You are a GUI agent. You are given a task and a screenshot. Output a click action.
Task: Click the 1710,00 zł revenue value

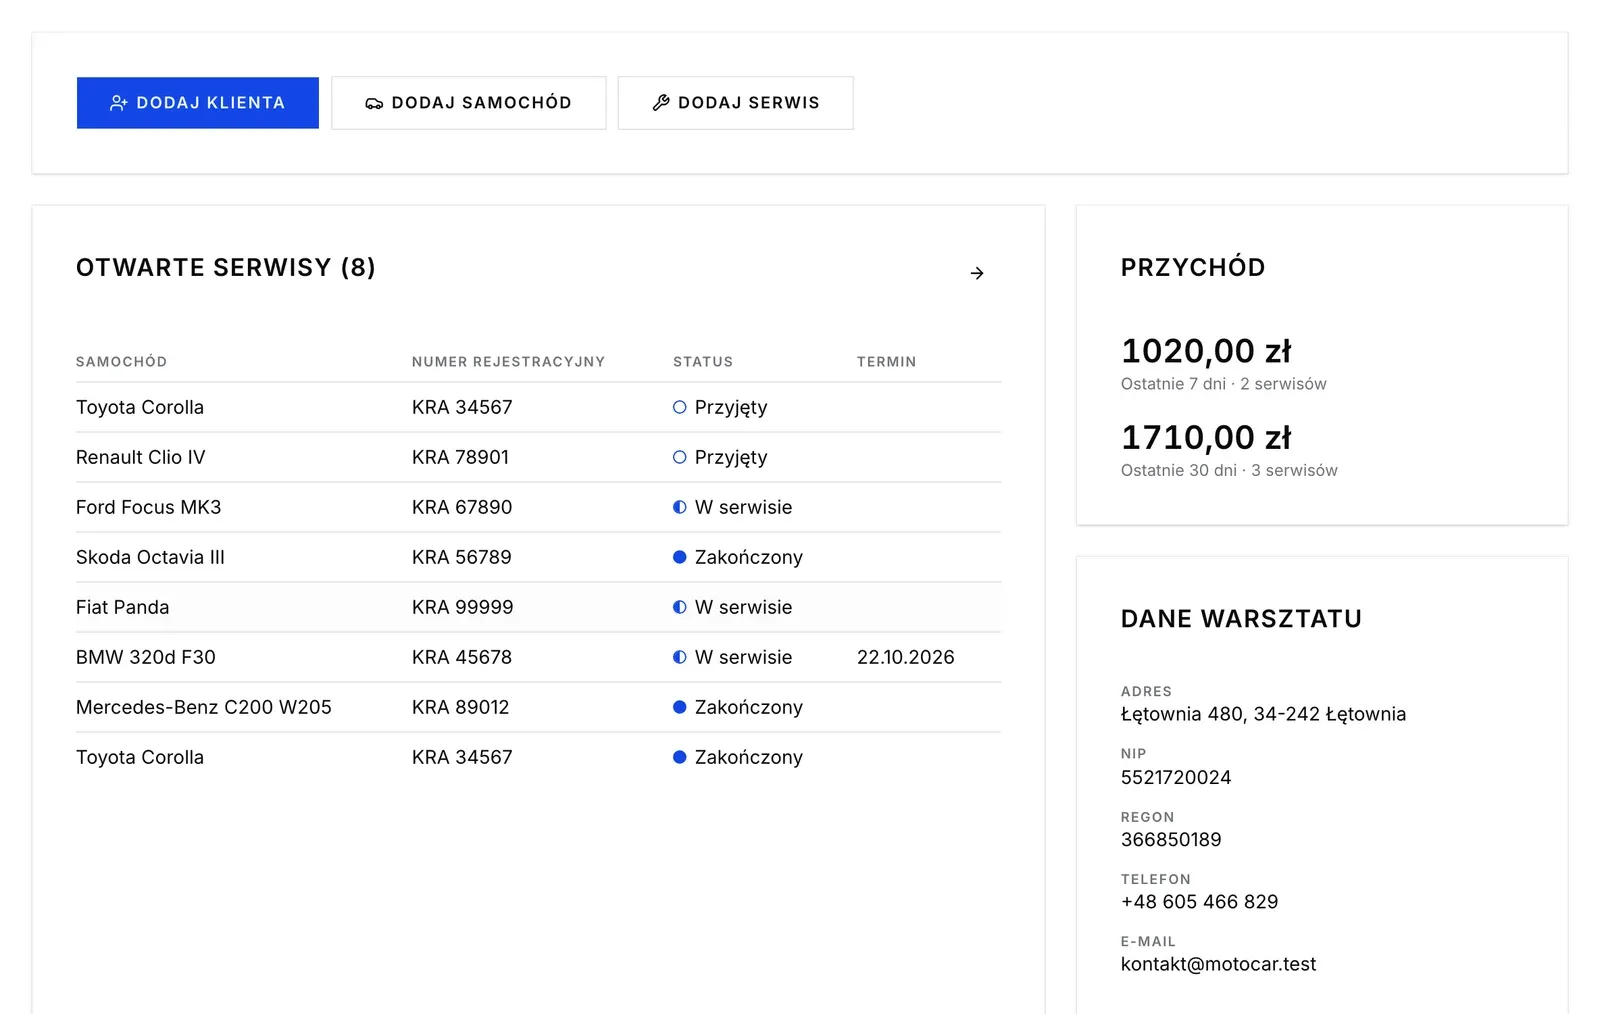click(1206, 437)
